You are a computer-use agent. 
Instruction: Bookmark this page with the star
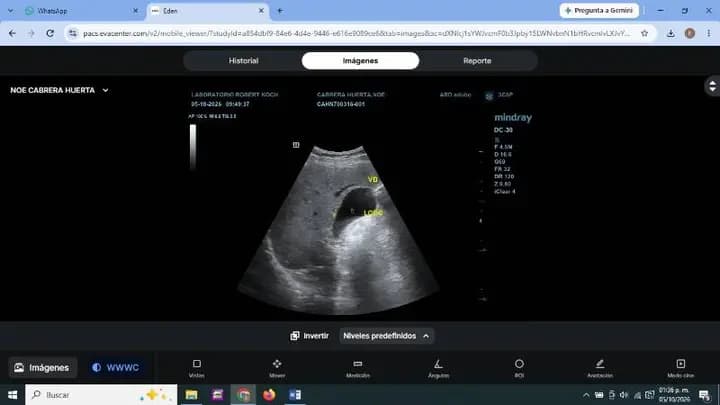click(645, 33)
